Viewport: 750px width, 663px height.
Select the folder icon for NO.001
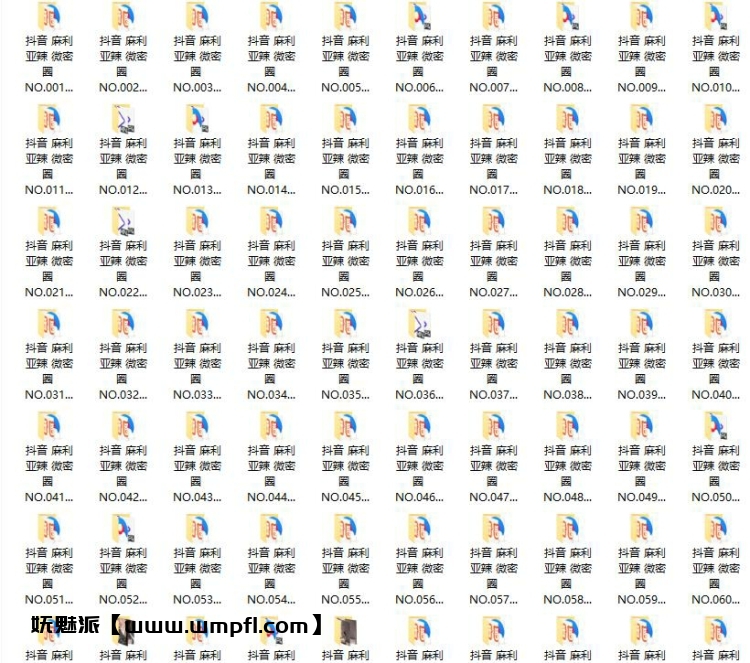(x=49, y=16)
